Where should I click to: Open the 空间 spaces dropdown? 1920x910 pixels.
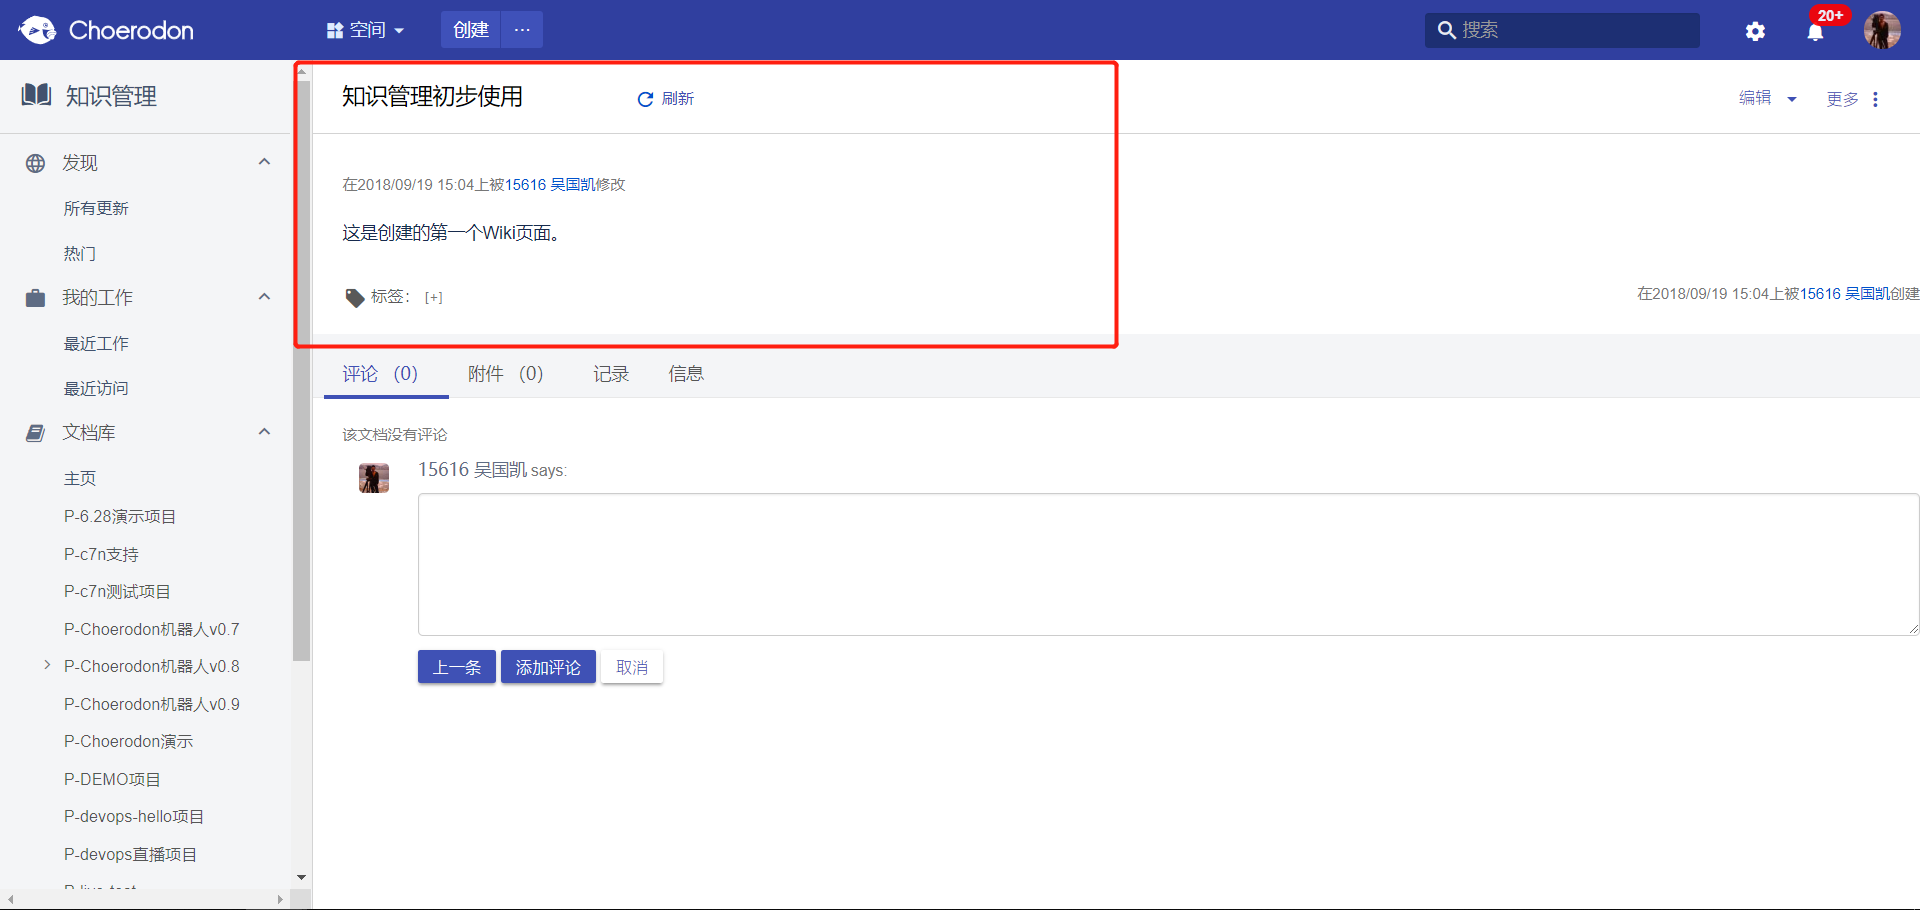365,30
